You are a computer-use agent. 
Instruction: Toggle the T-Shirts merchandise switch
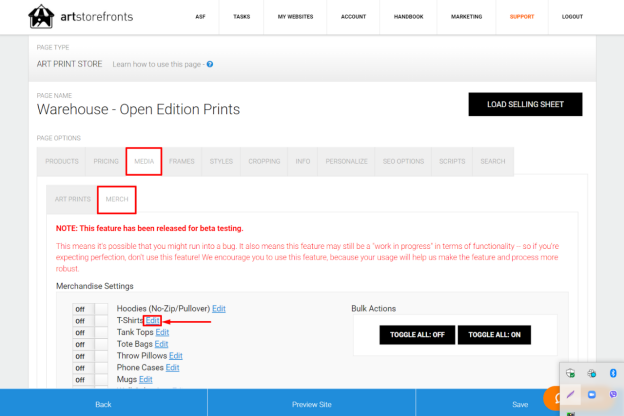tap(90, 321)
